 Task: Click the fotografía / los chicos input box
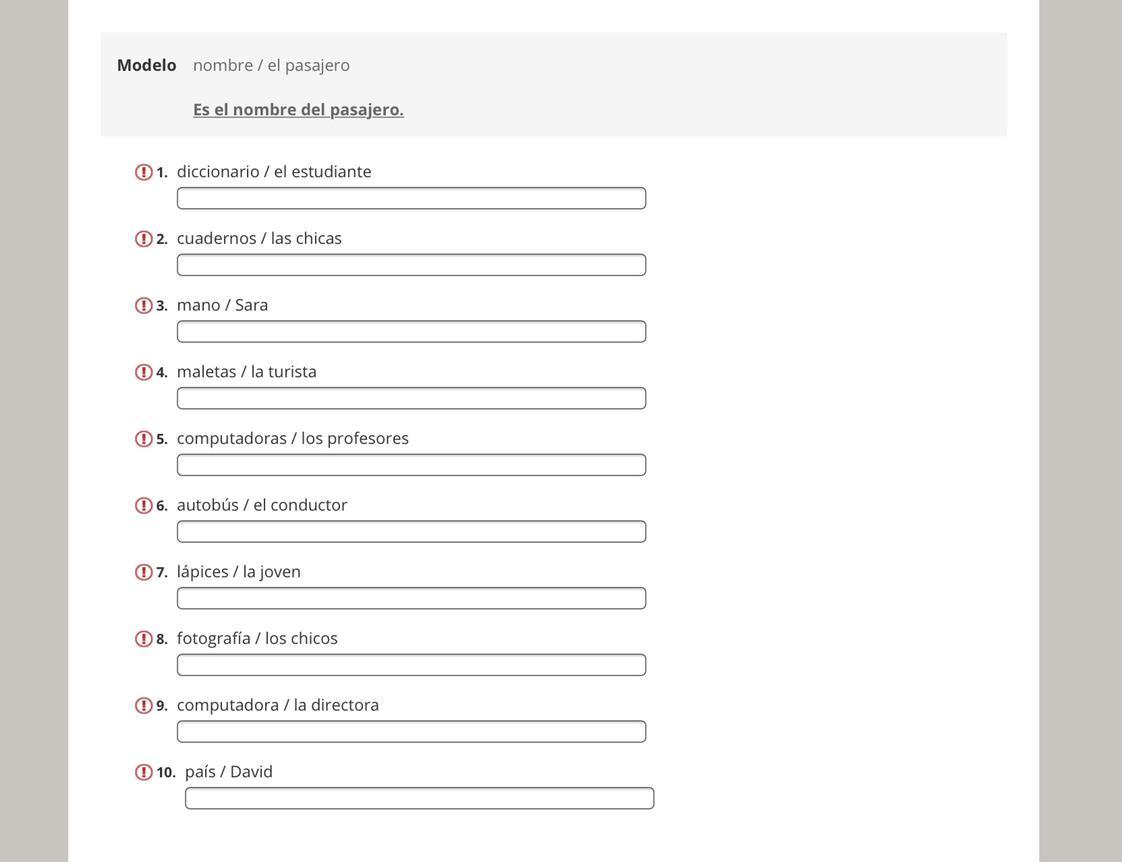click(x=411, y=665)
